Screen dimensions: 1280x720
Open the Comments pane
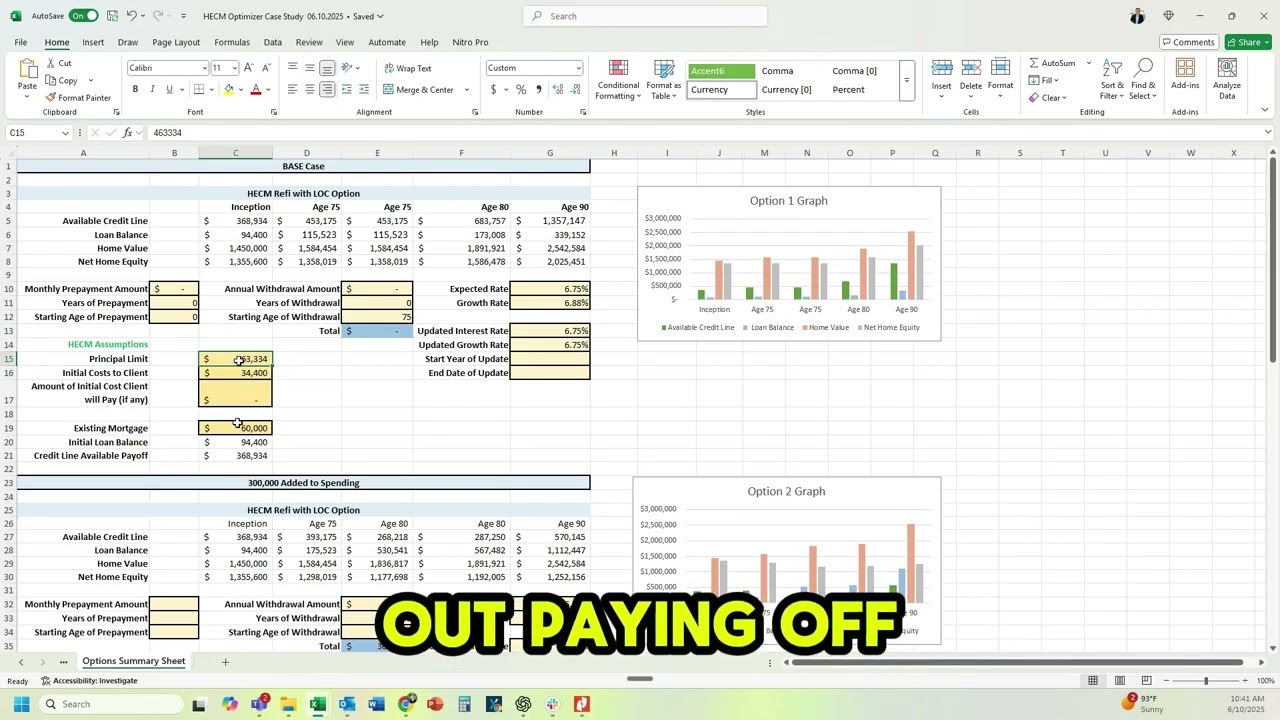click(1187, 42)
